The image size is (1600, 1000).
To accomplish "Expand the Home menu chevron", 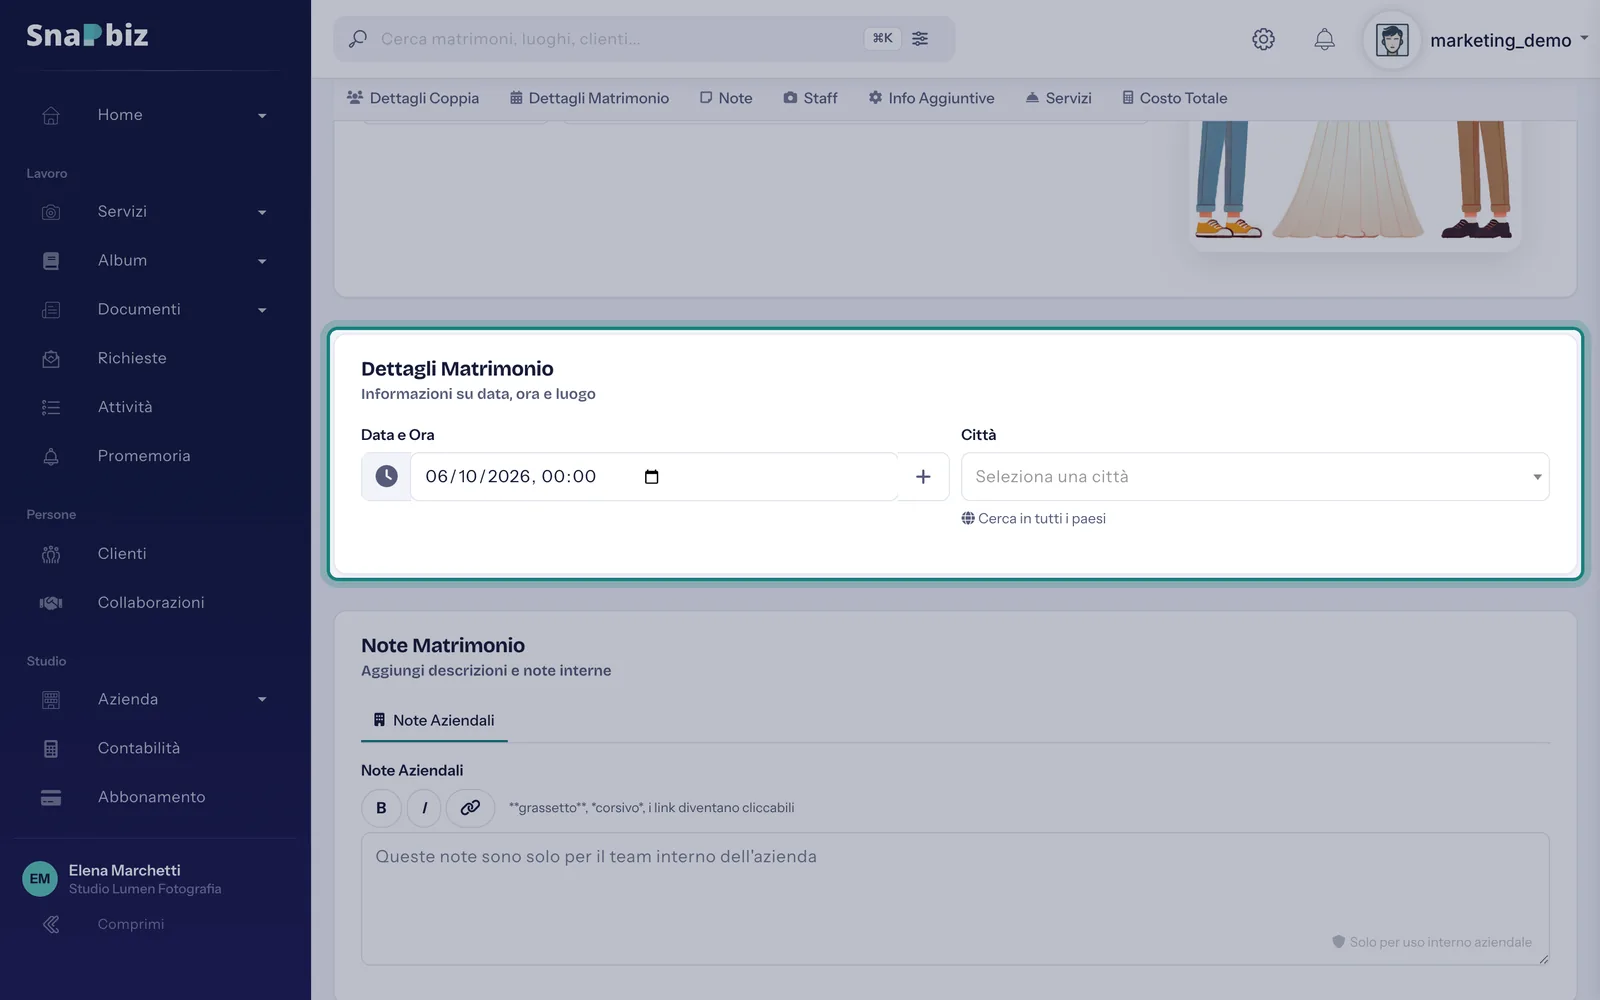I will tap(262, 116).
